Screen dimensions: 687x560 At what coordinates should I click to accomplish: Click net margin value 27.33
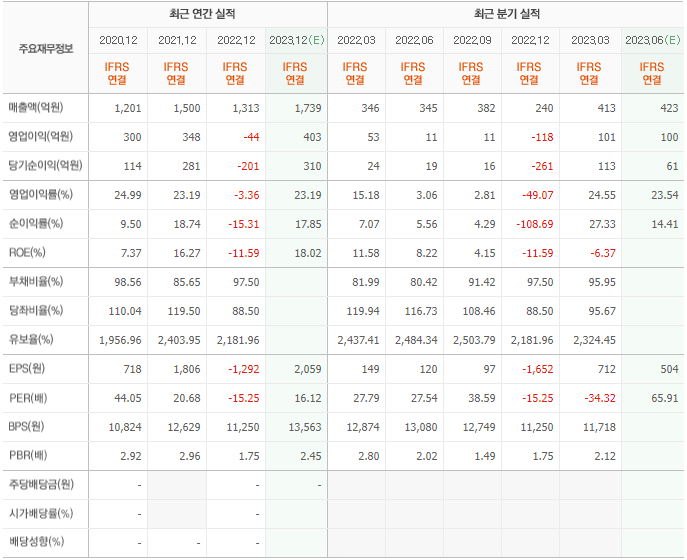coord(602,224)
